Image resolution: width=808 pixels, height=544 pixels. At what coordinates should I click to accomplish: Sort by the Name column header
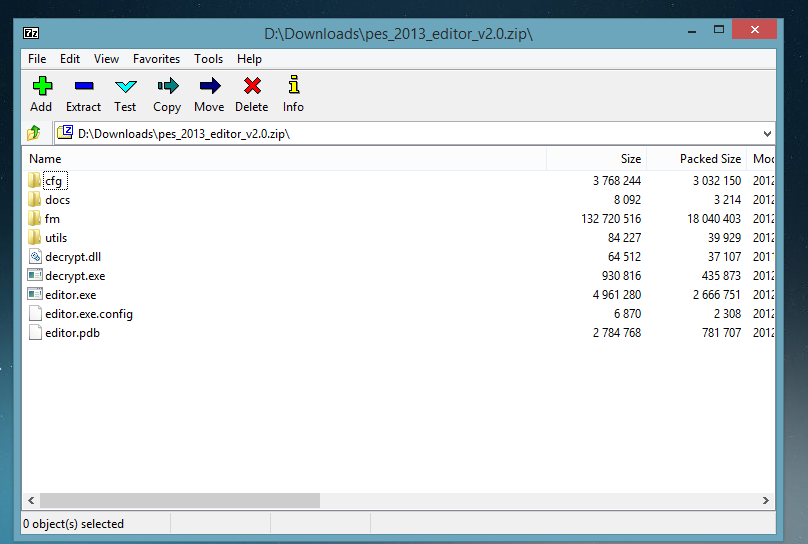click(284, 159)
